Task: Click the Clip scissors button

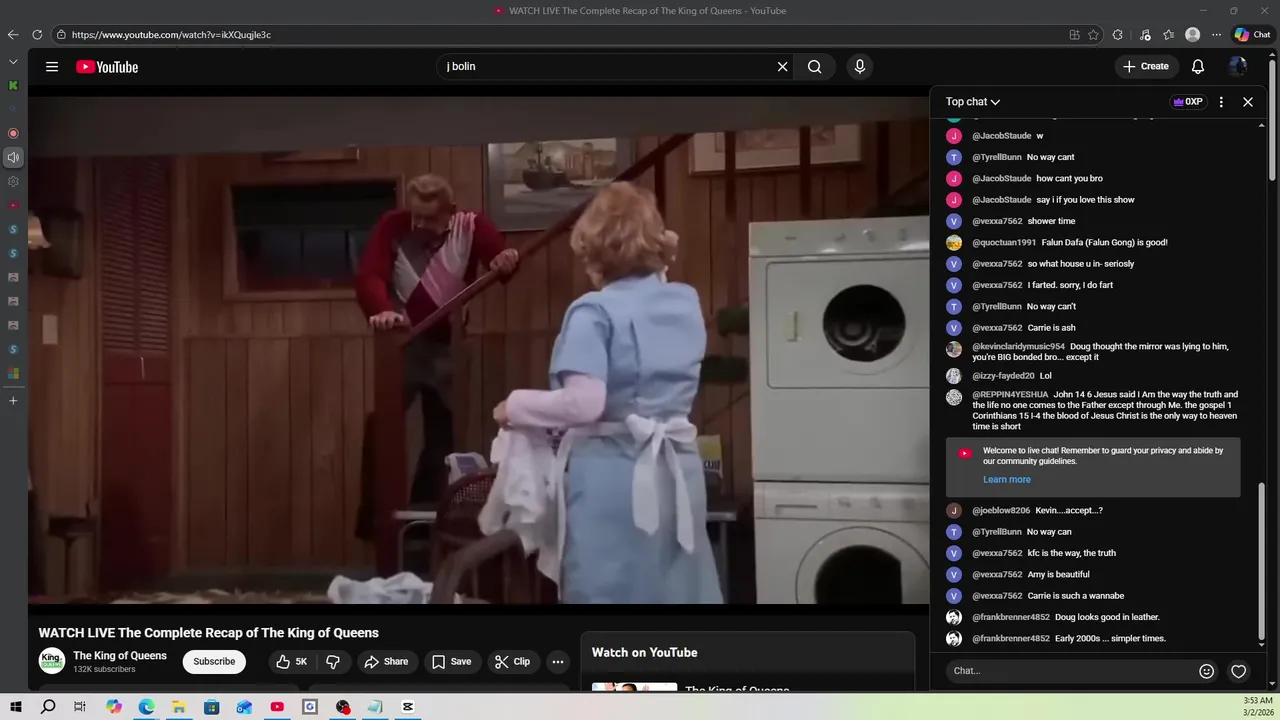Action: (512, 661)
